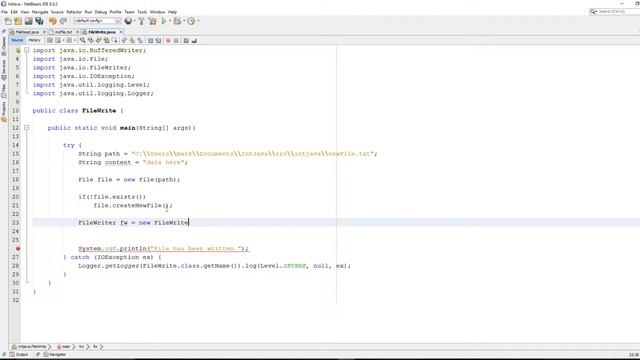Go to Previous Bookmark icon
The width and height of the screenshot is (640, 360).
(124, 40)
